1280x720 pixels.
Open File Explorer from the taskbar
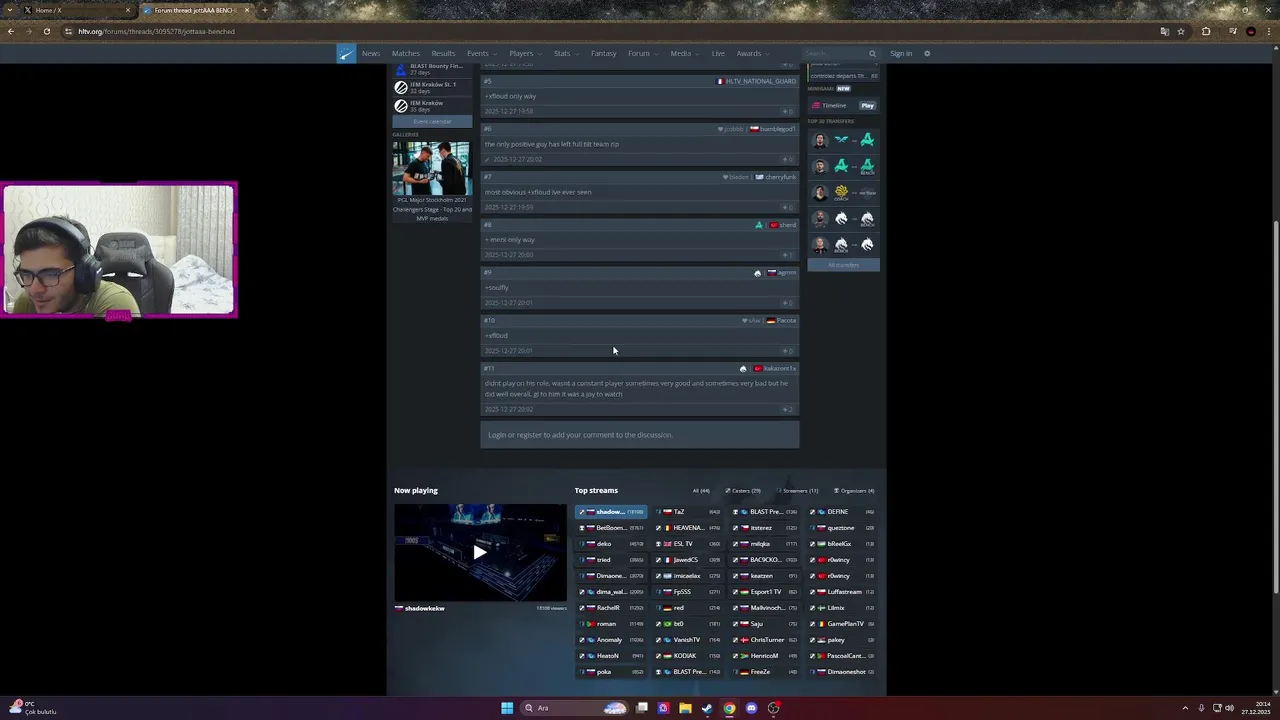685,708
